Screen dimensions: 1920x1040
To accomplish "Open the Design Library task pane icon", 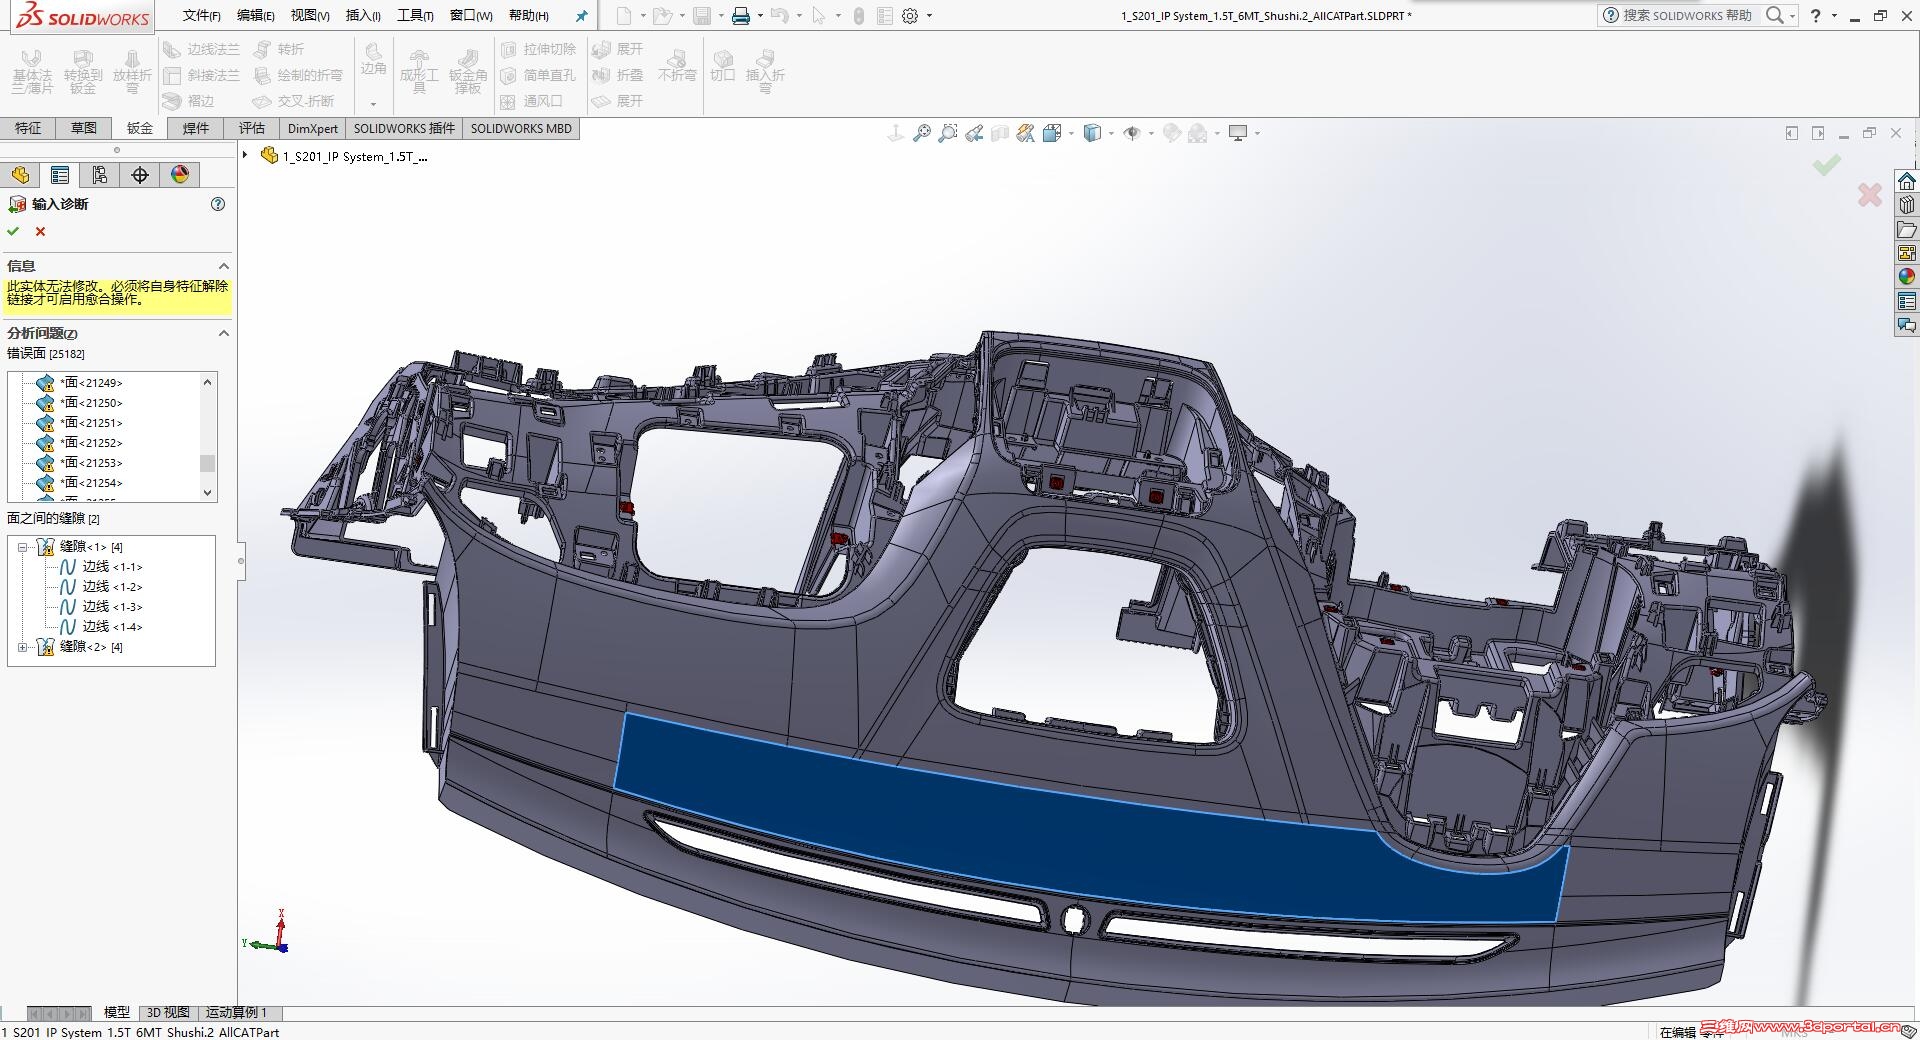I will click(1907, 205).
